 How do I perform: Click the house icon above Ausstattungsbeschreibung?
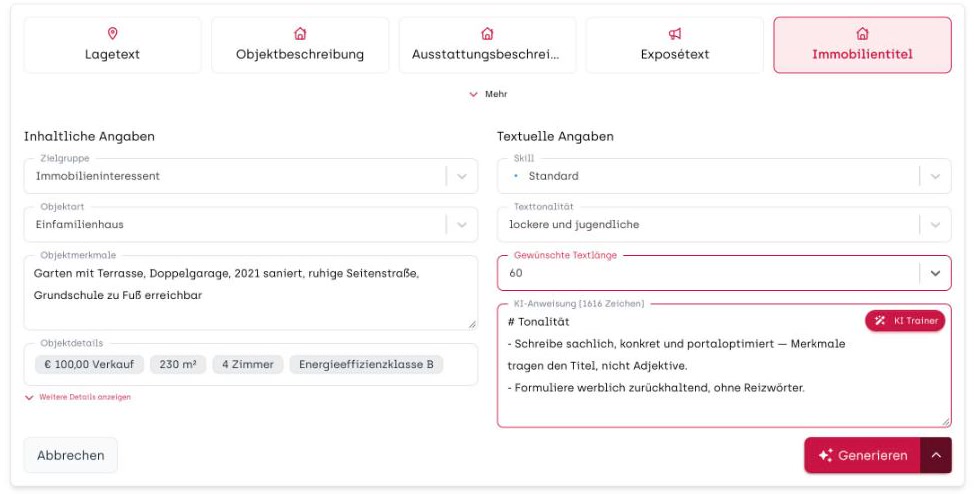click(x=488, y=34)
